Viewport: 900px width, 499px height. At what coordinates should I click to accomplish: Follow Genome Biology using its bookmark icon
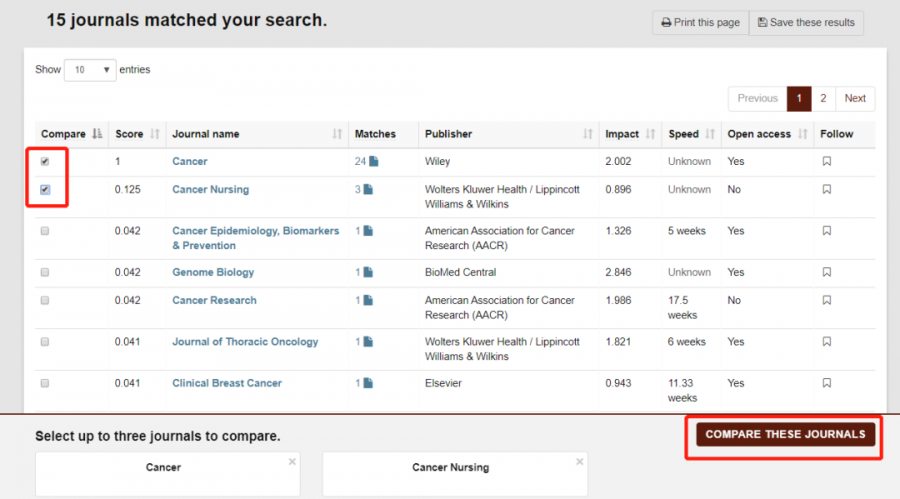(826, 272)
